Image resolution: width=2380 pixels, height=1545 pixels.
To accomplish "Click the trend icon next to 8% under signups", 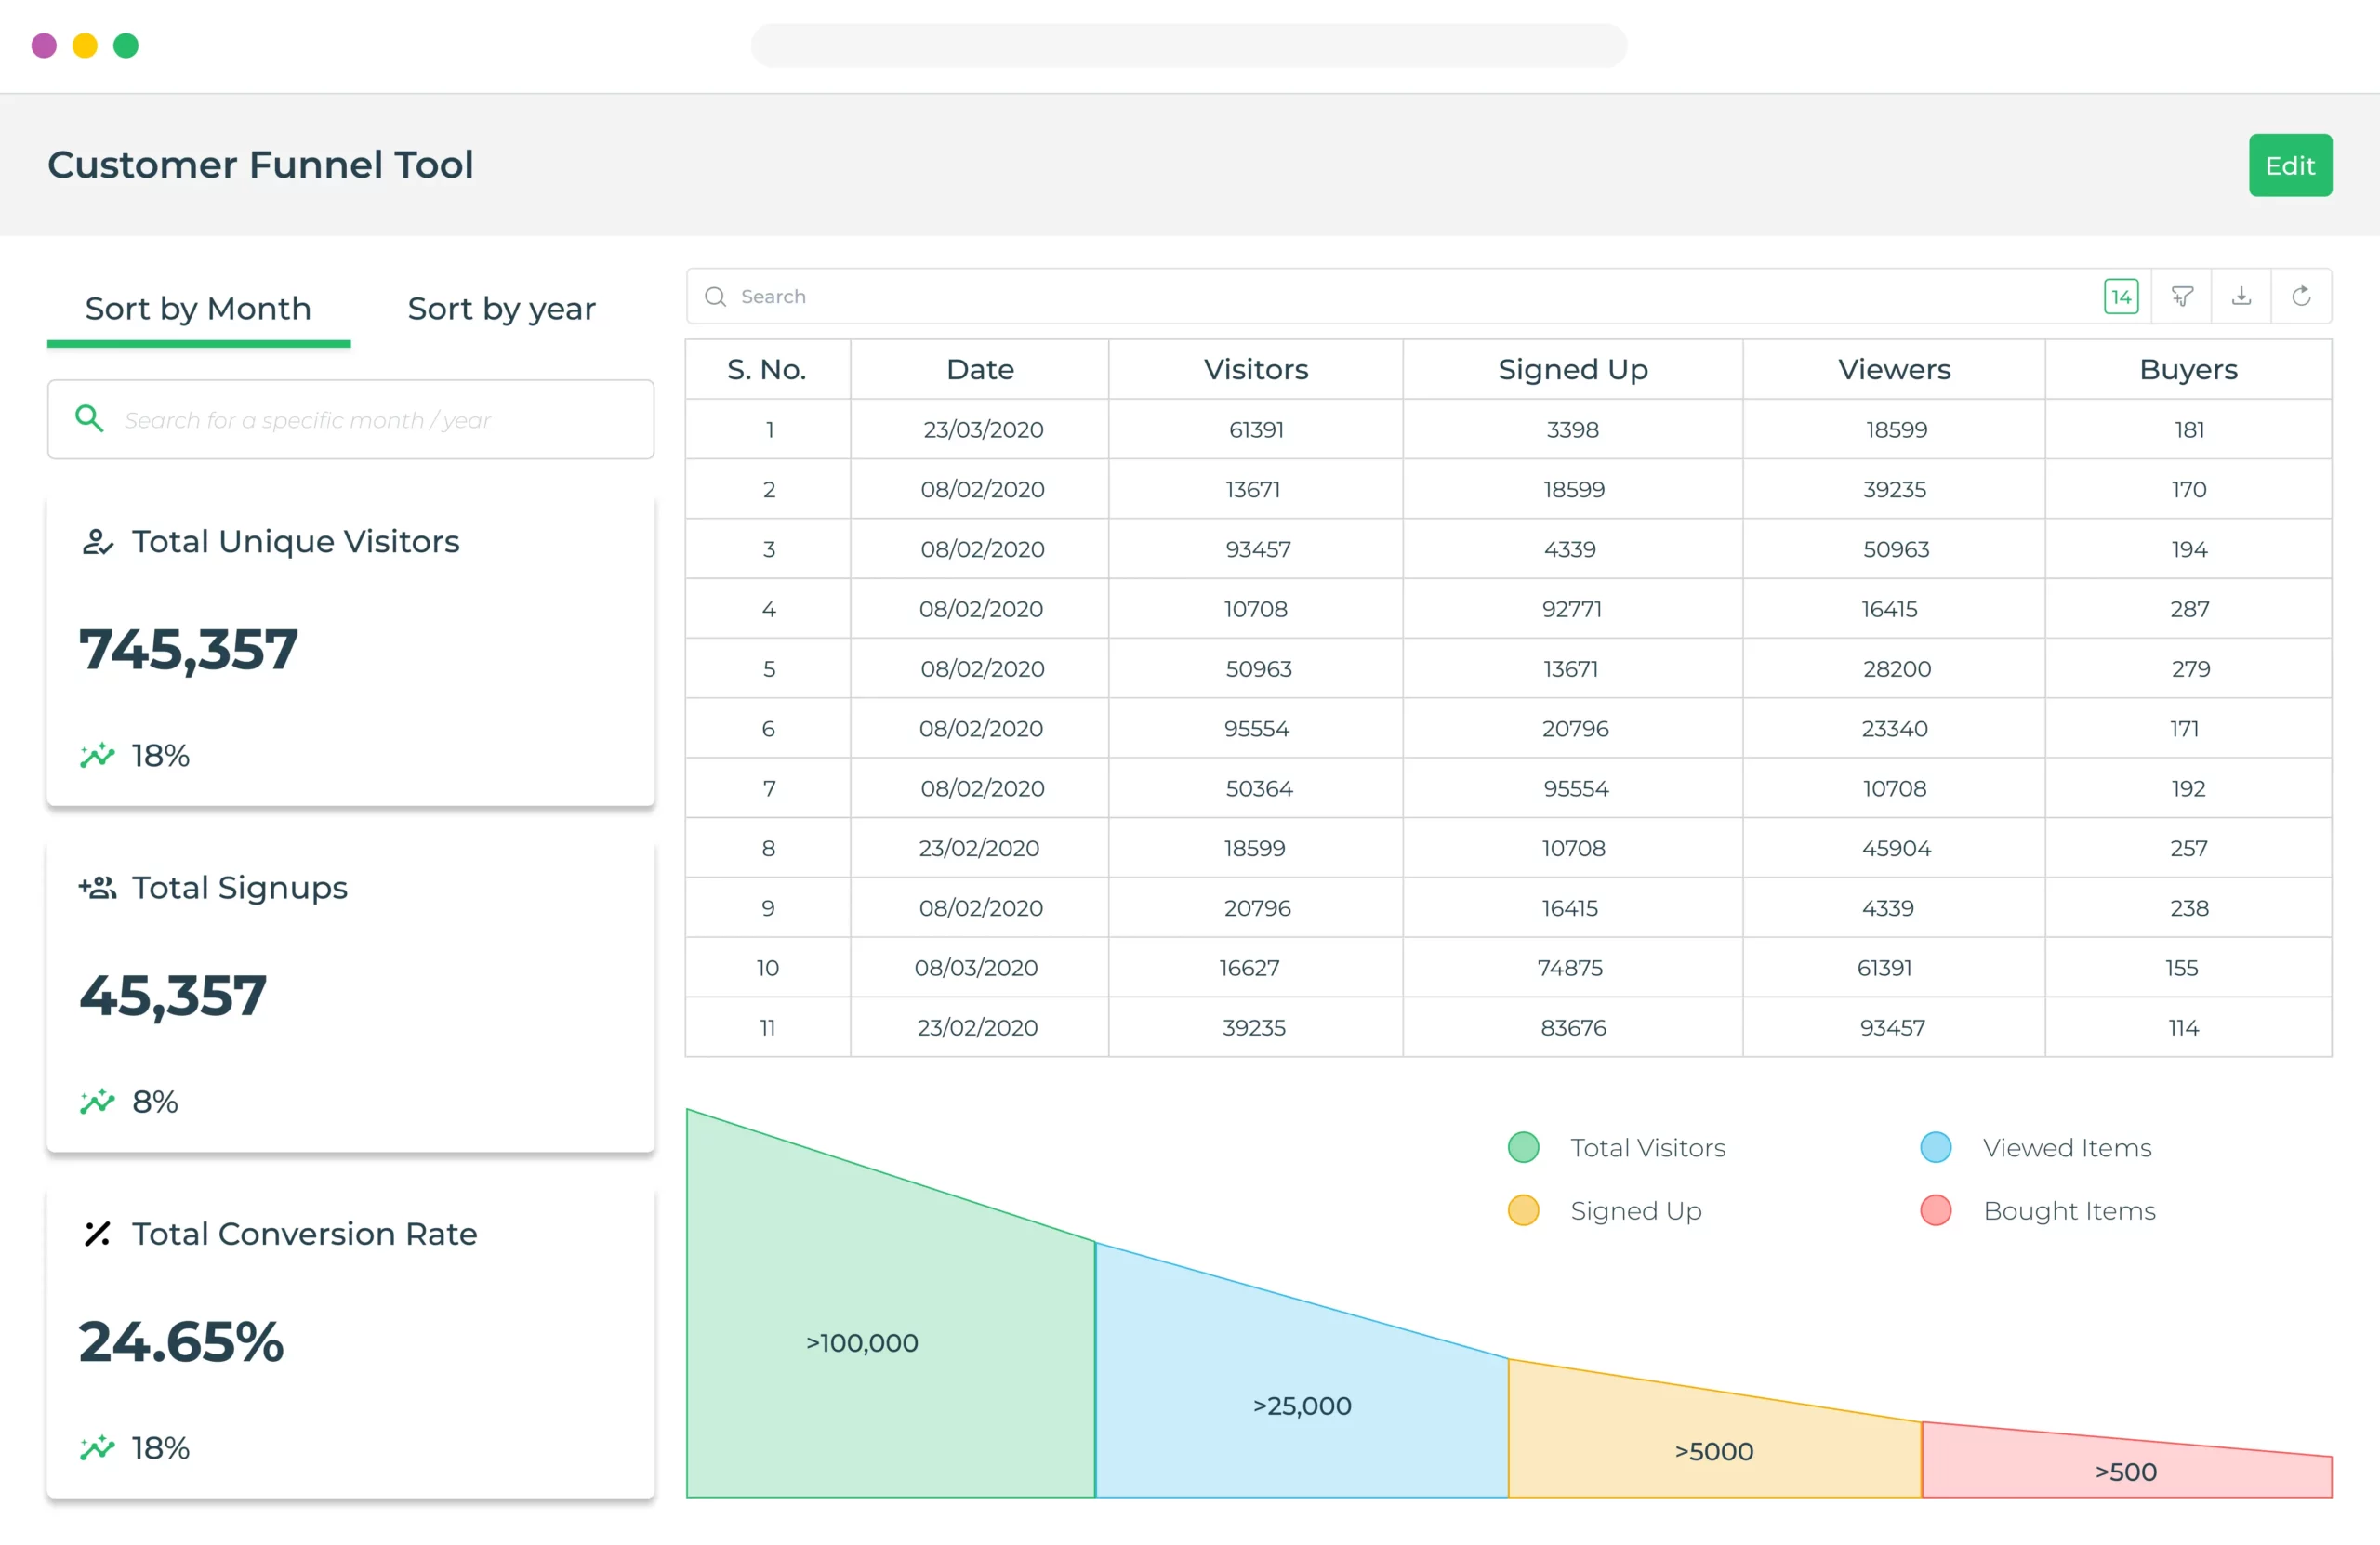I will click(97, 1101).
